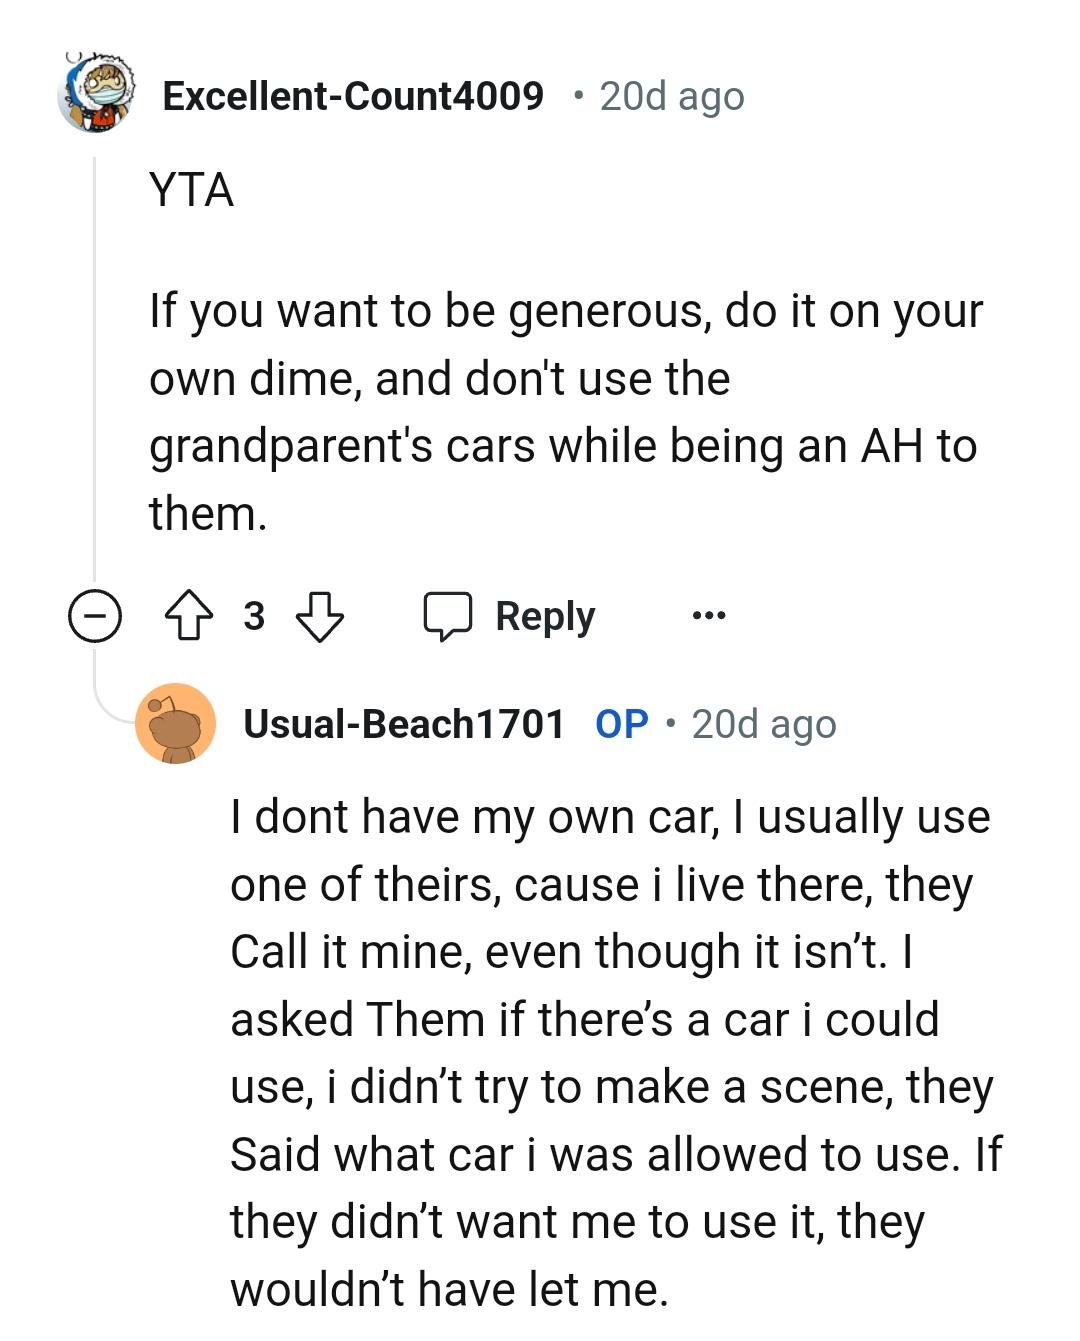Open the three-dot more options menu

(x=709, y=616)
